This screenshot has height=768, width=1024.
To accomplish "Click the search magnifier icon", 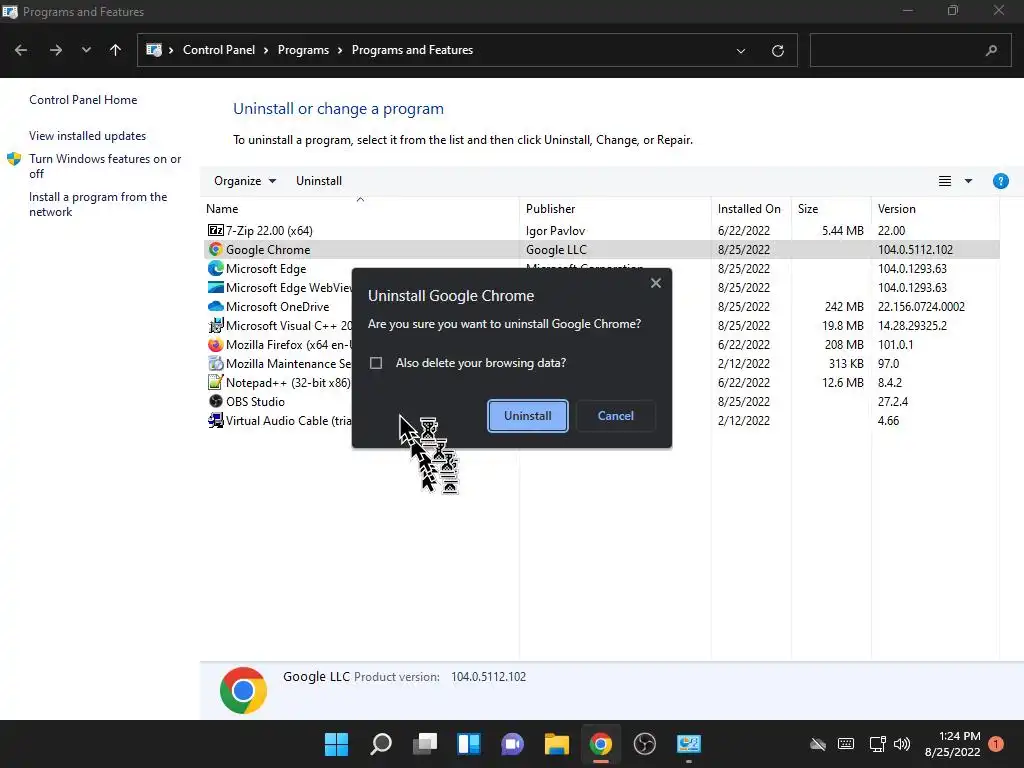I will (x=991, y=50).
